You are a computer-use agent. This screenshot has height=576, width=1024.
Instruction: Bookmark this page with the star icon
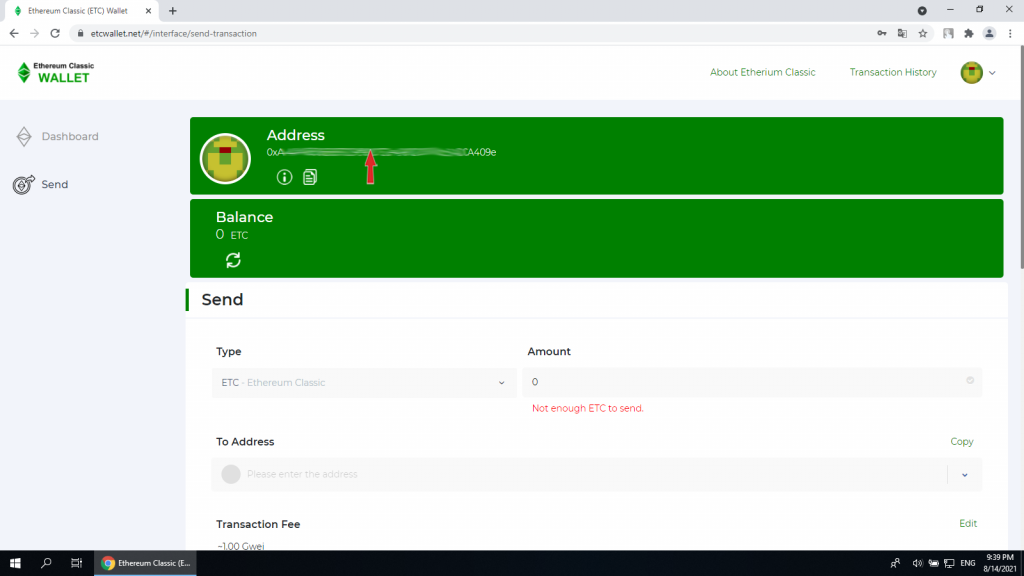click(923, 33)
